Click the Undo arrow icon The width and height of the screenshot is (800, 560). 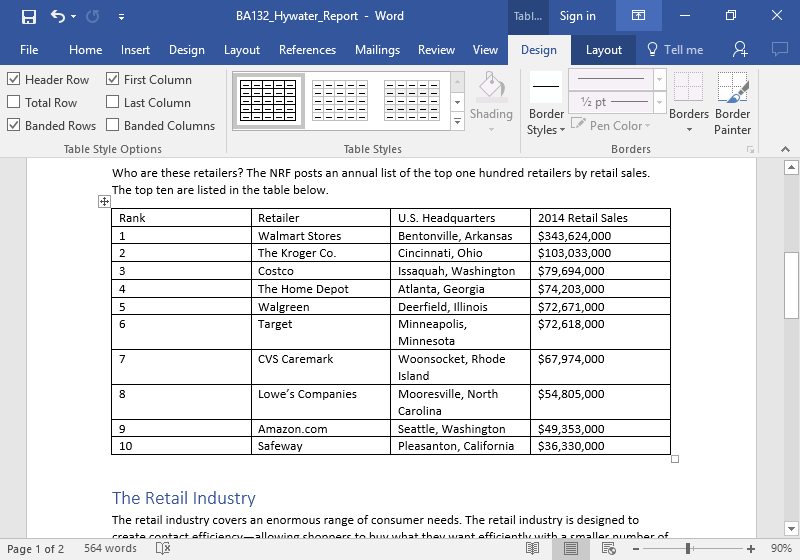click(58, 16)
